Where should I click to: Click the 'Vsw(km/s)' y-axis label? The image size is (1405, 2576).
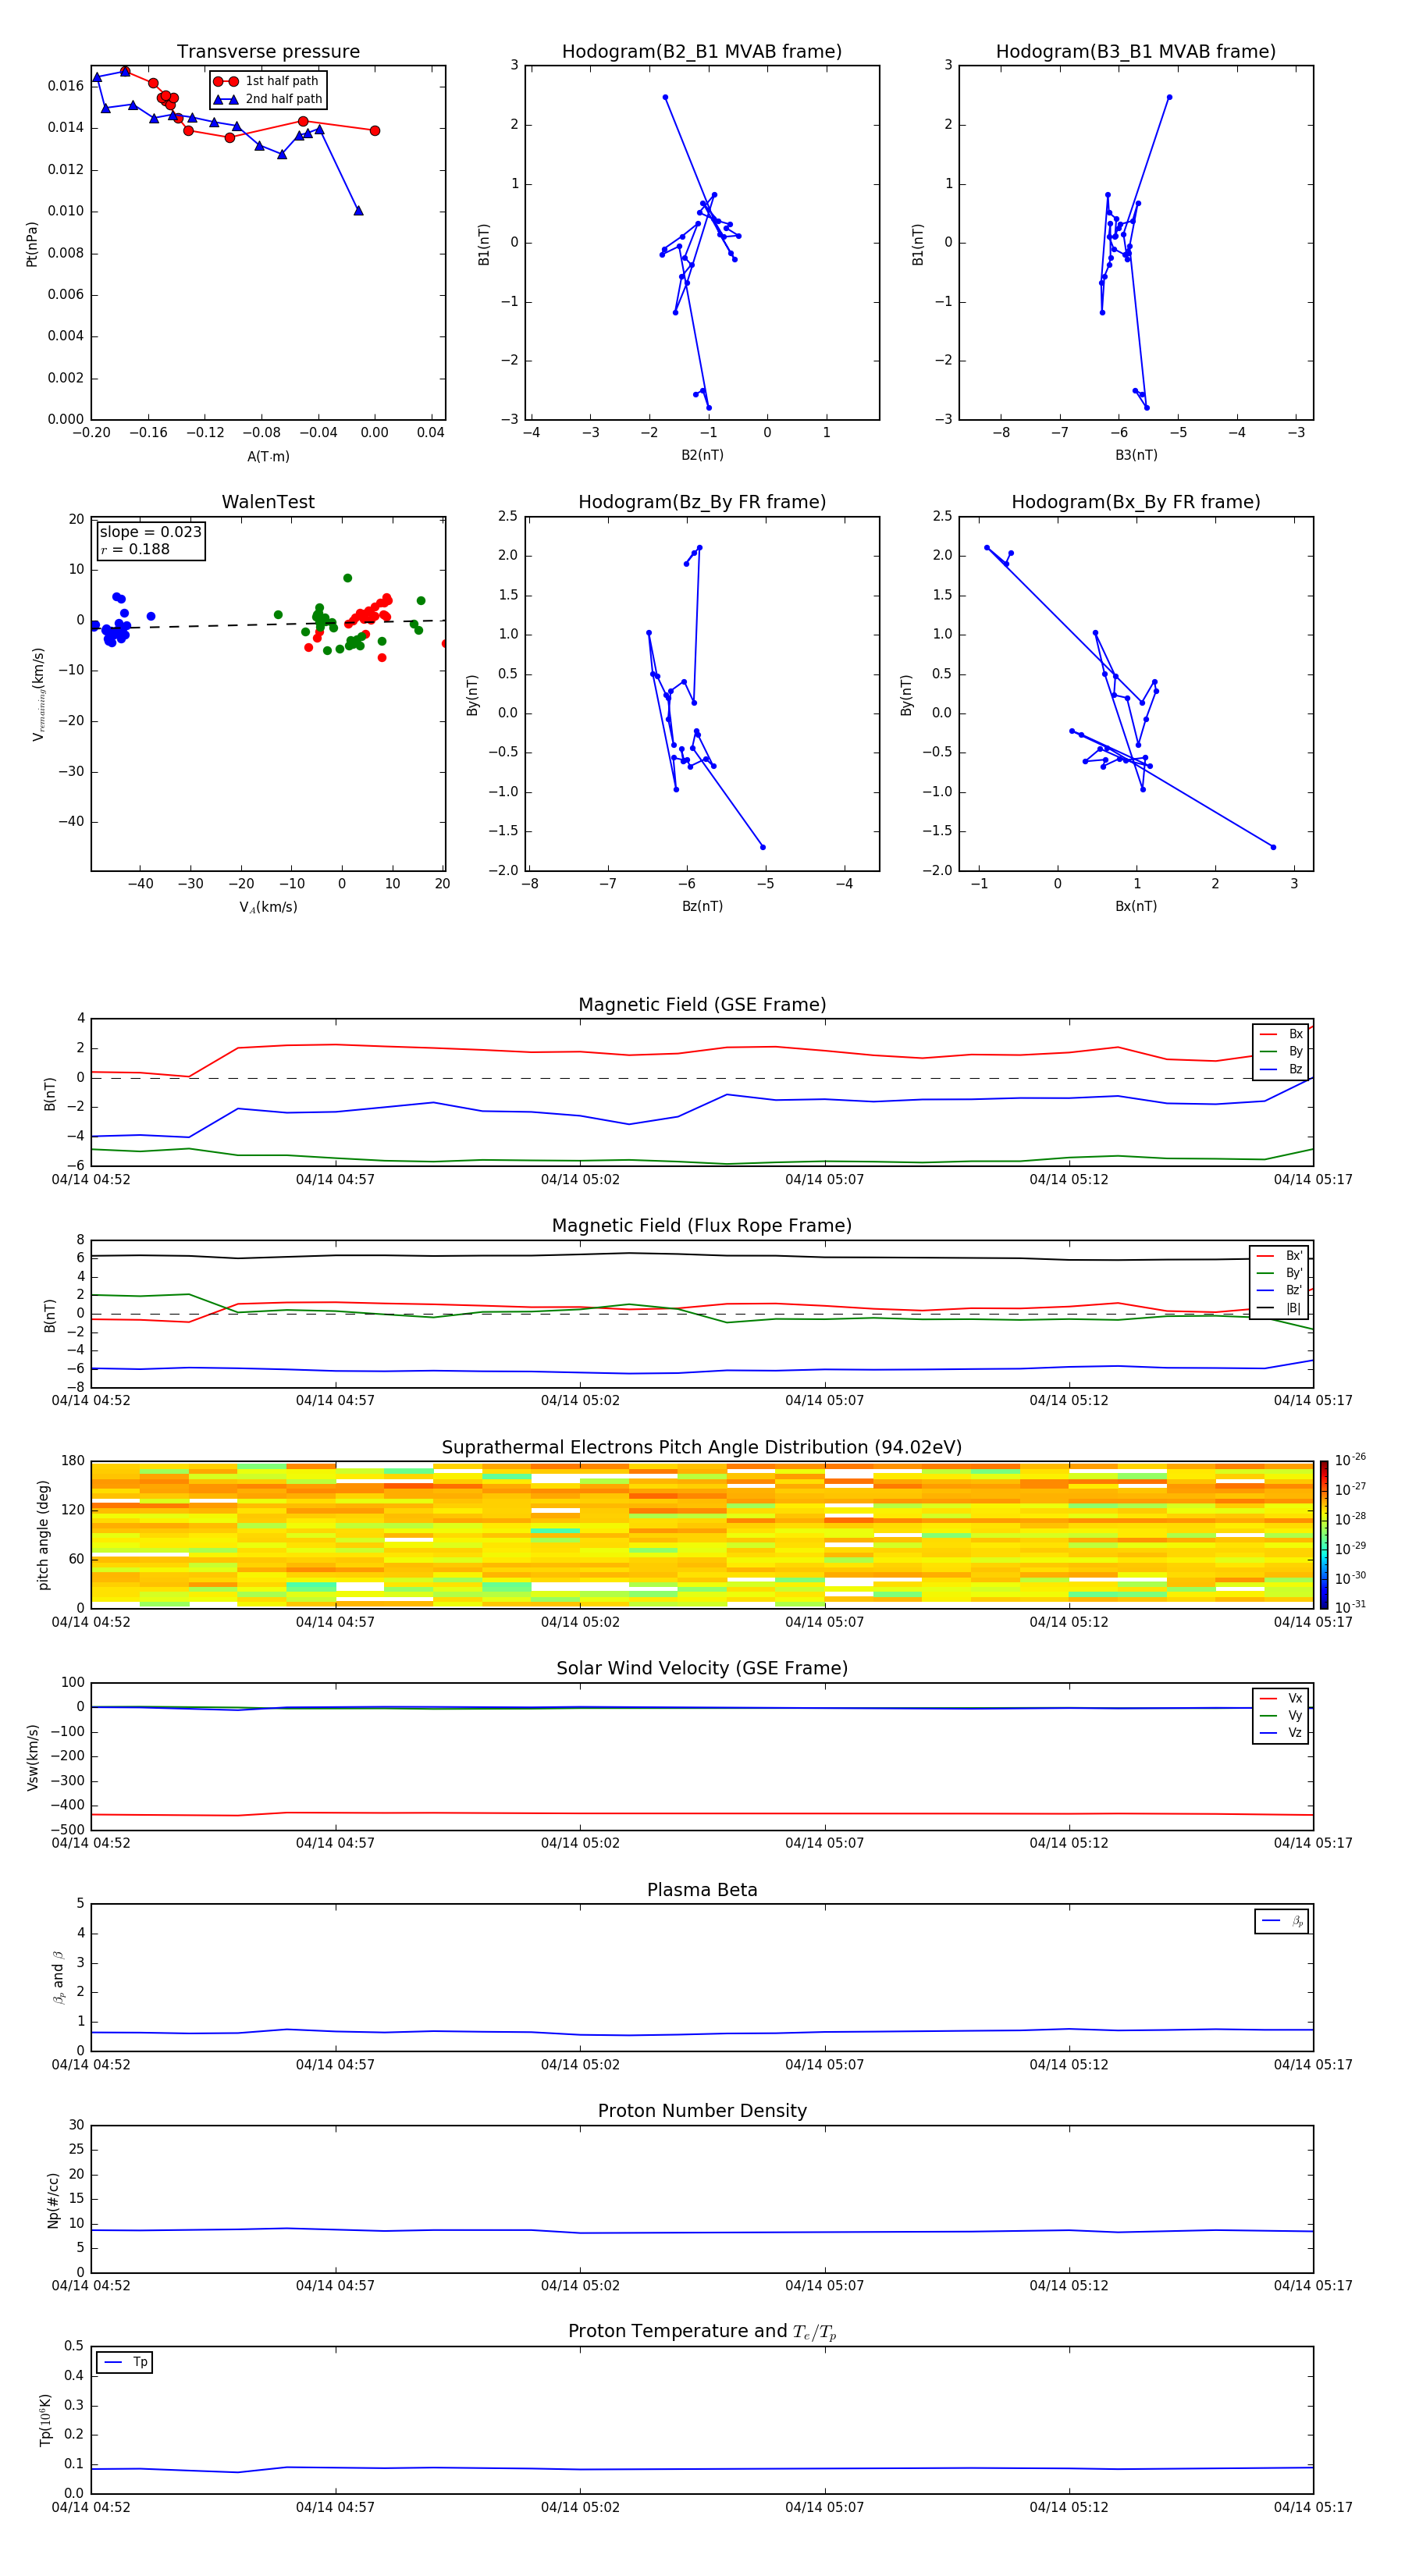32,1757
